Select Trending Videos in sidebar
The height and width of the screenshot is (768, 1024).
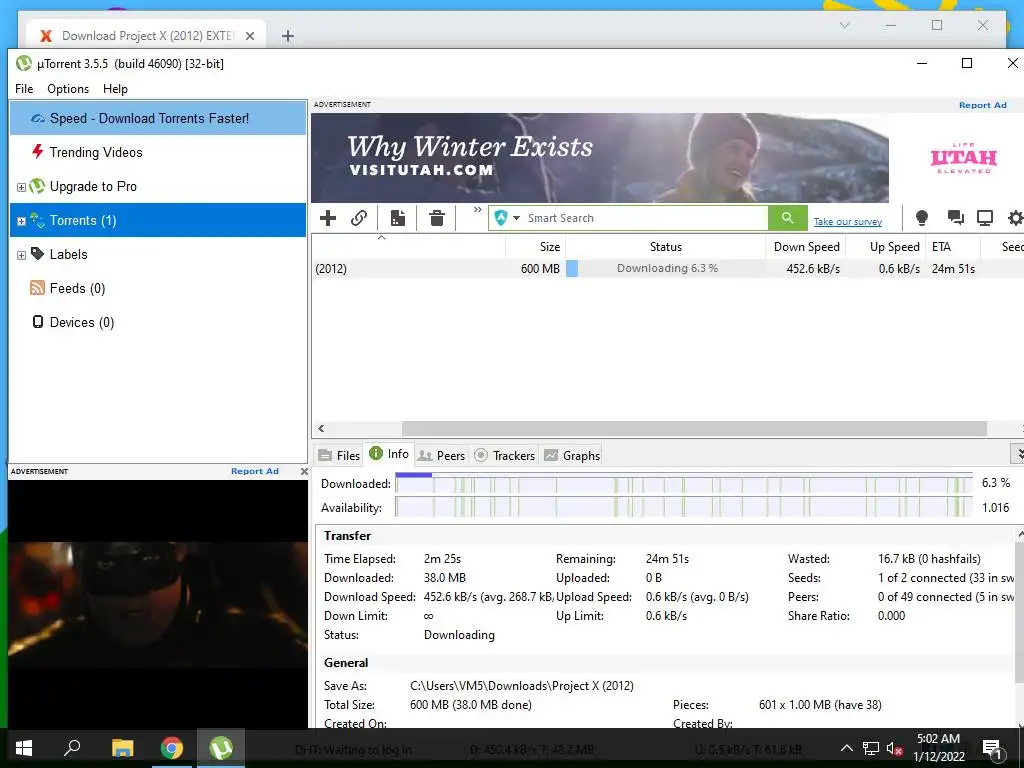pos(158,152)
